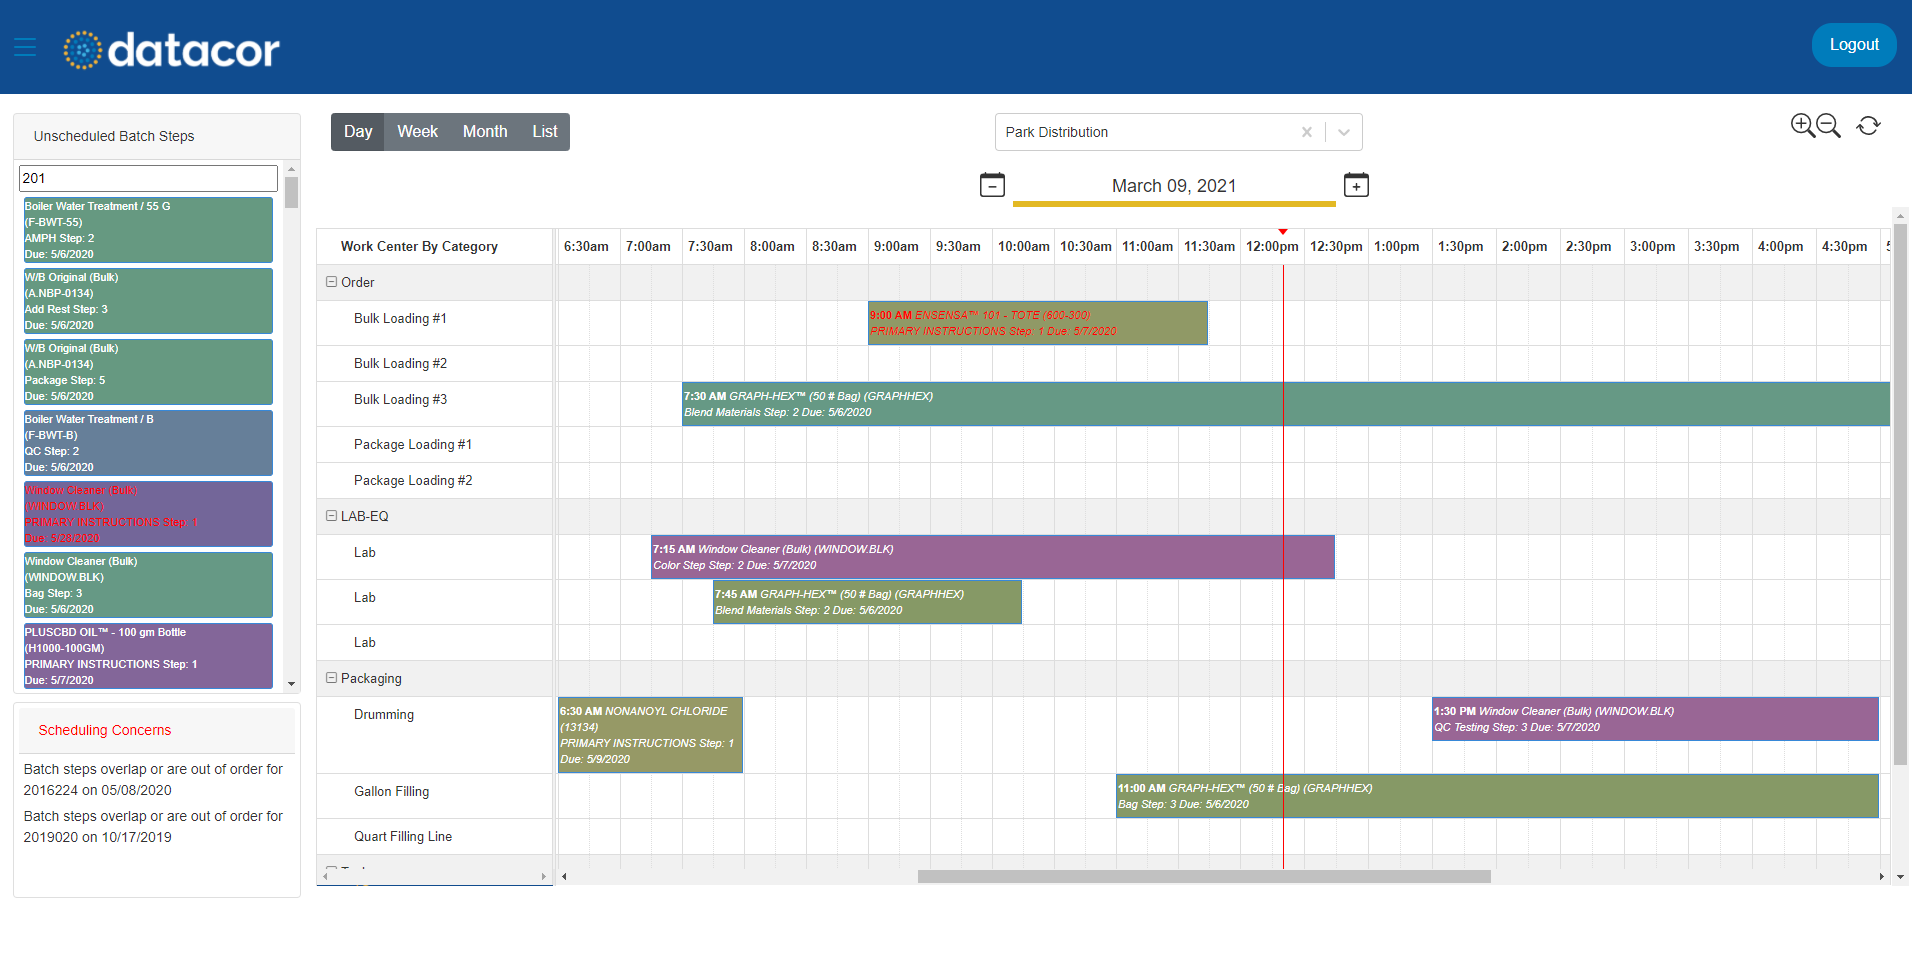This screenshot has width=1912, height=961.
Task: Open the hamburger navigation menu
Action: [x=24, y=47]
